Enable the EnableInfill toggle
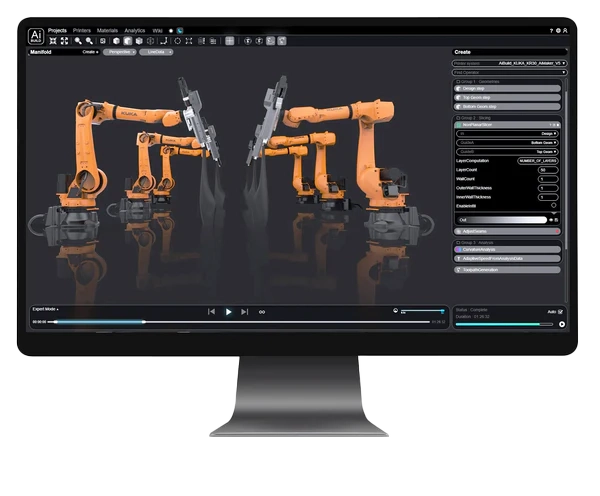This screenshot has height=496, width=600. tap(553, 204)
